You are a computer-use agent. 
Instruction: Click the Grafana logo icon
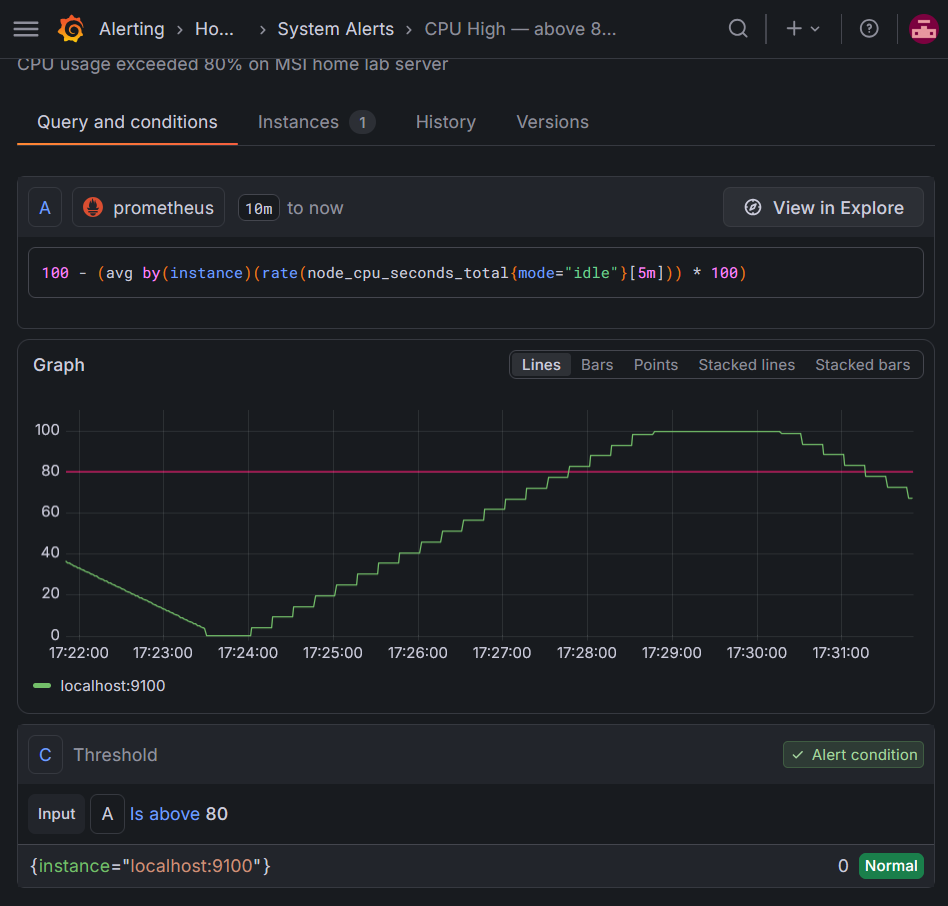[71, 29]
